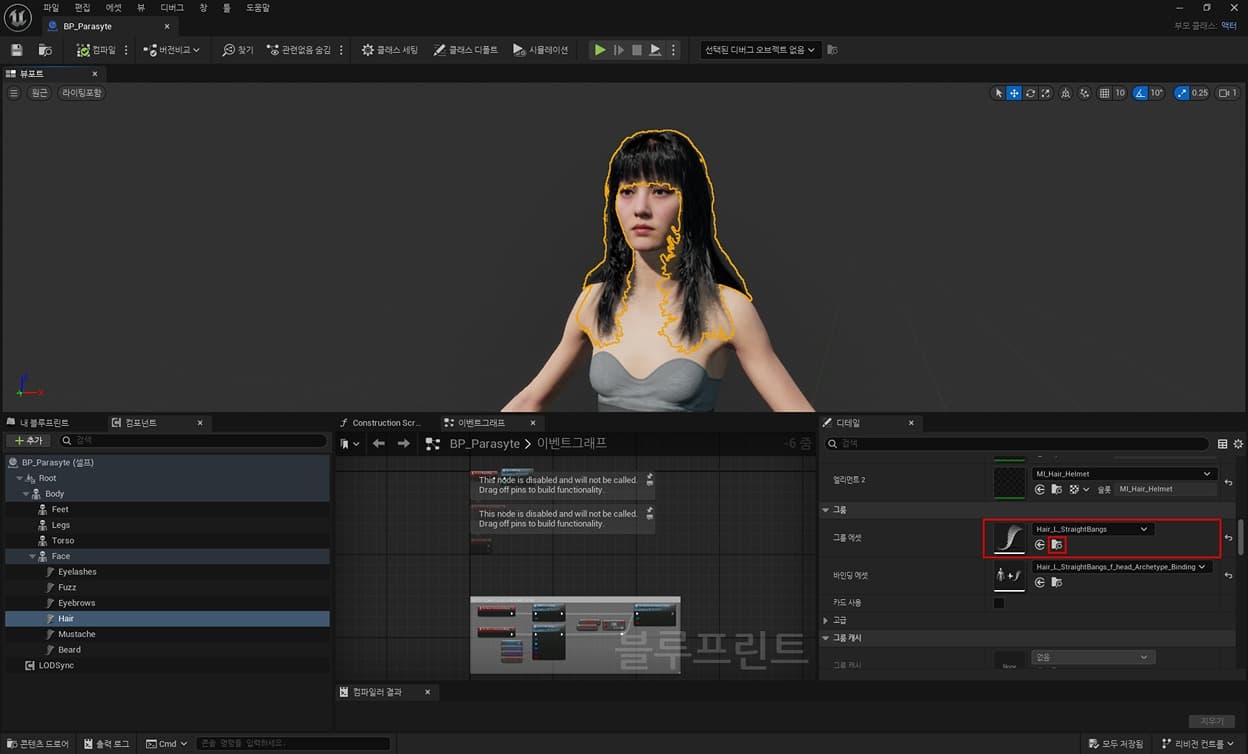
Task: Click the Compile (컴파일) button
Action: (x=97, y=50)
